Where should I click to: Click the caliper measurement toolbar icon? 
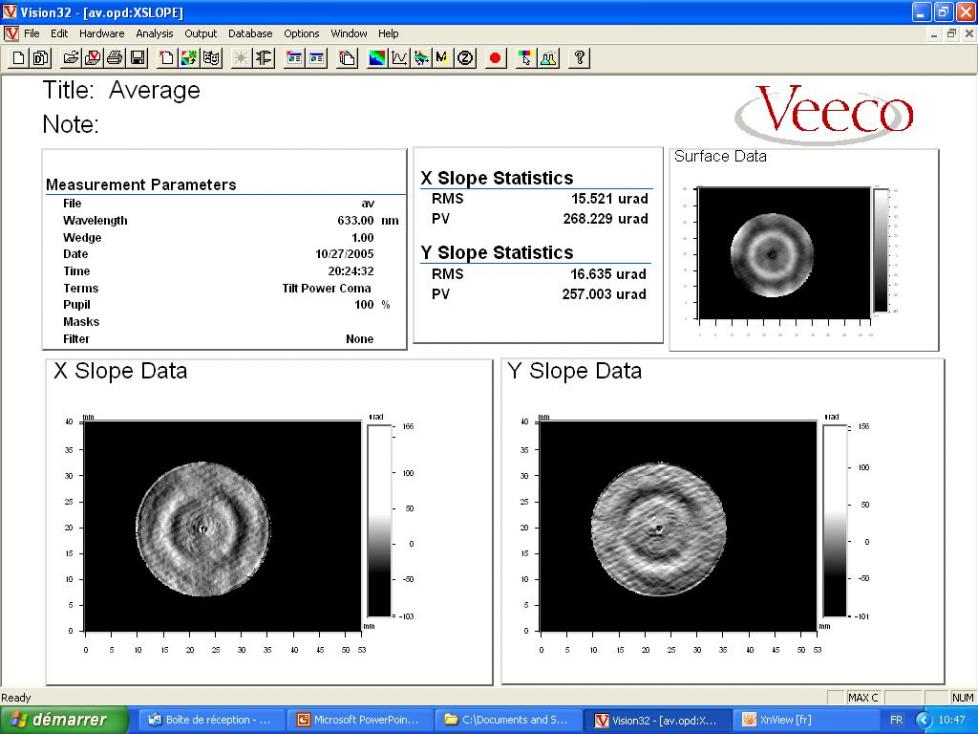[263, 58]
